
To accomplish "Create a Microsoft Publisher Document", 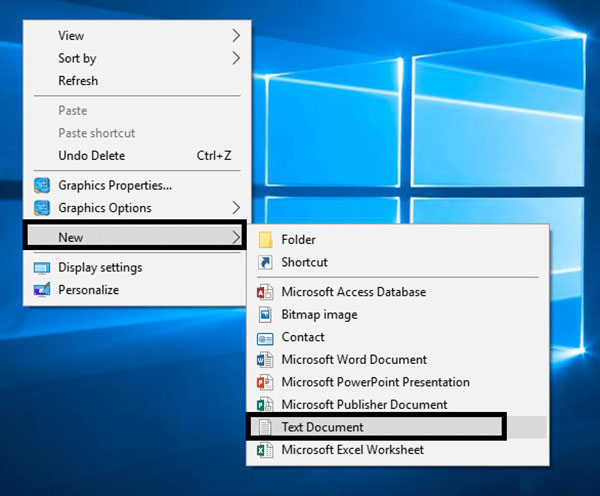I will point(398,405).
